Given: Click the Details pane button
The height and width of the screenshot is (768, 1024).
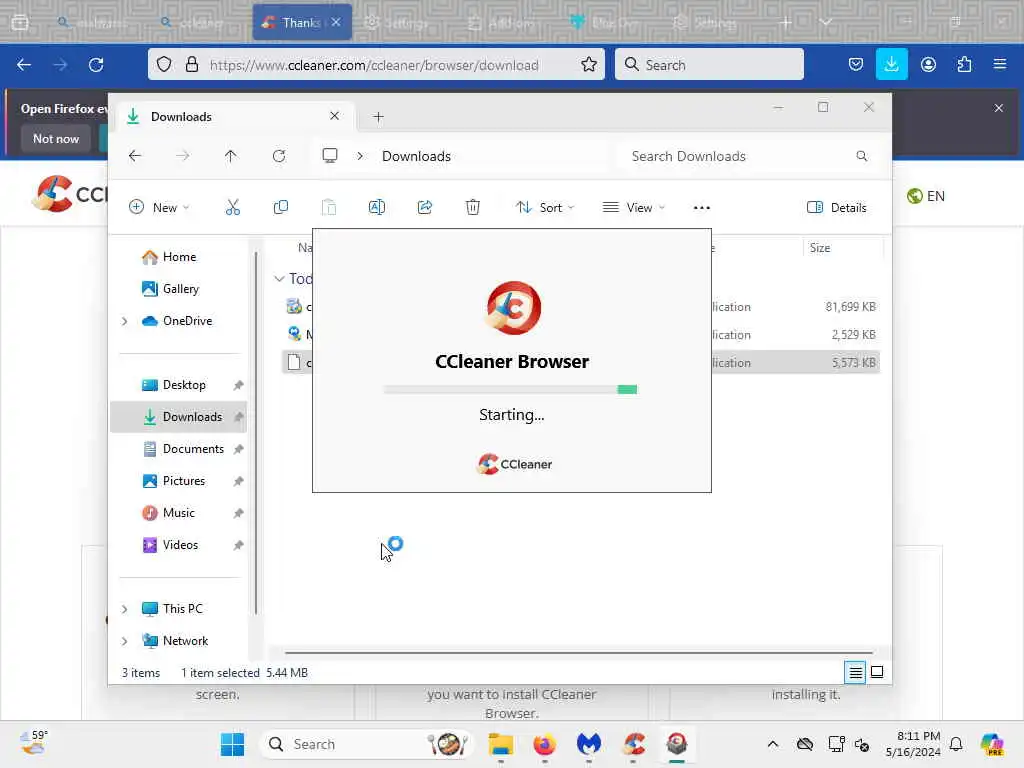Looking at the screenshot, I should (x=837, y=208).
